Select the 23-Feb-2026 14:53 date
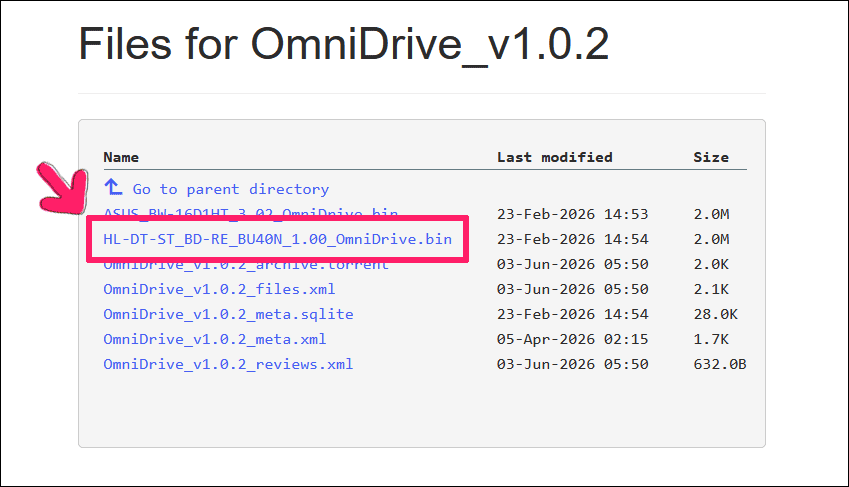This screenshot has height=487, width=849. [x=572, y=214]
